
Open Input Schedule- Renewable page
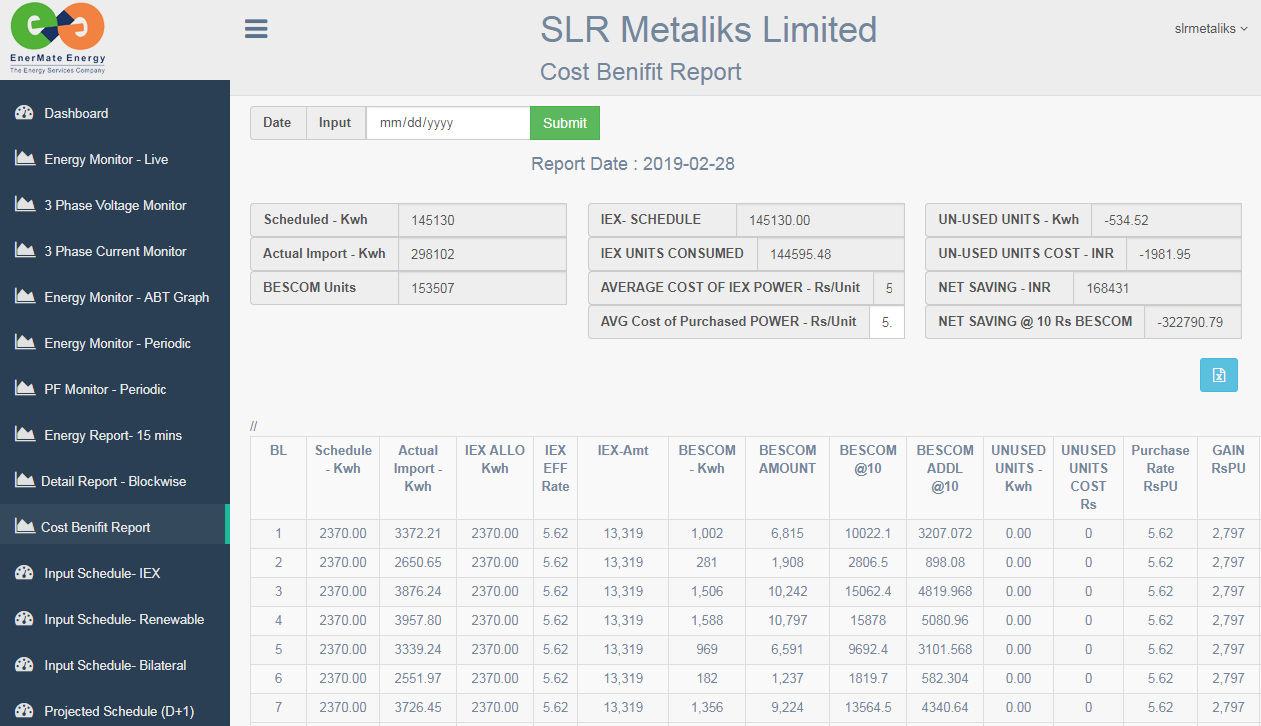pos(124,619)
